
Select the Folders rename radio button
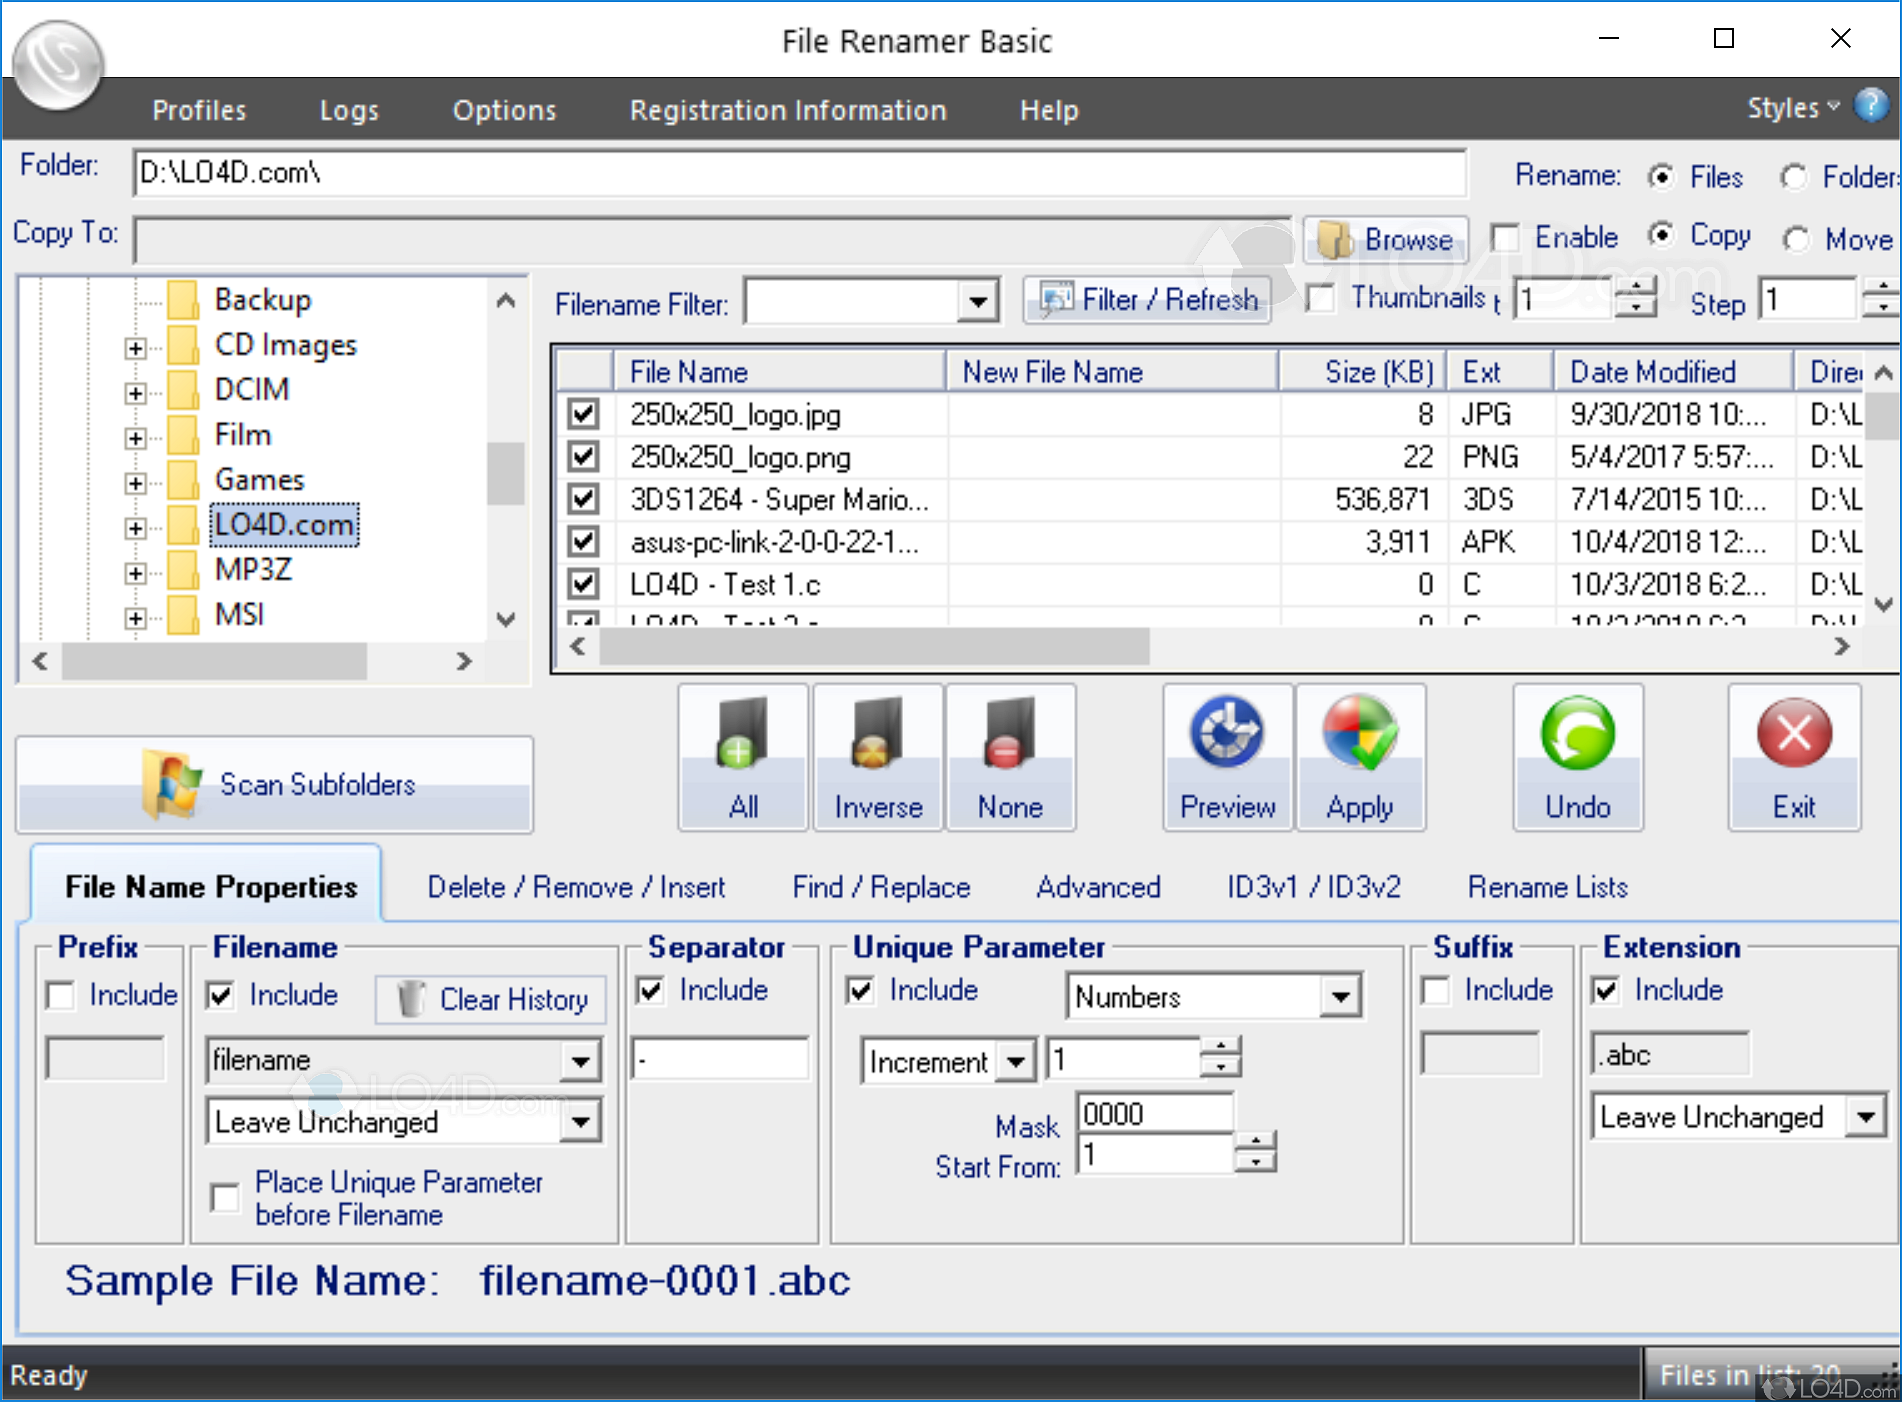point(1794,178)
